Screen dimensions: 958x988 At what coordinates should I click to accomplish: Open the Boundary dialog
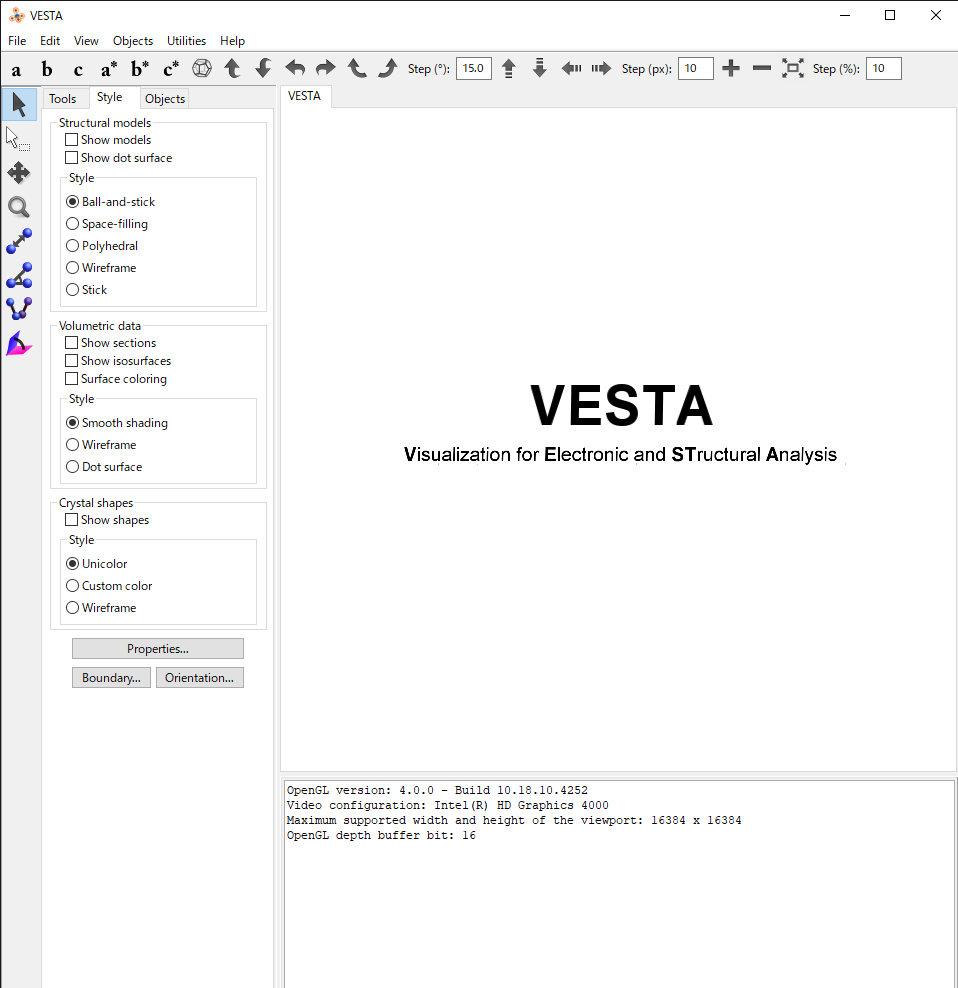[111, 678]
